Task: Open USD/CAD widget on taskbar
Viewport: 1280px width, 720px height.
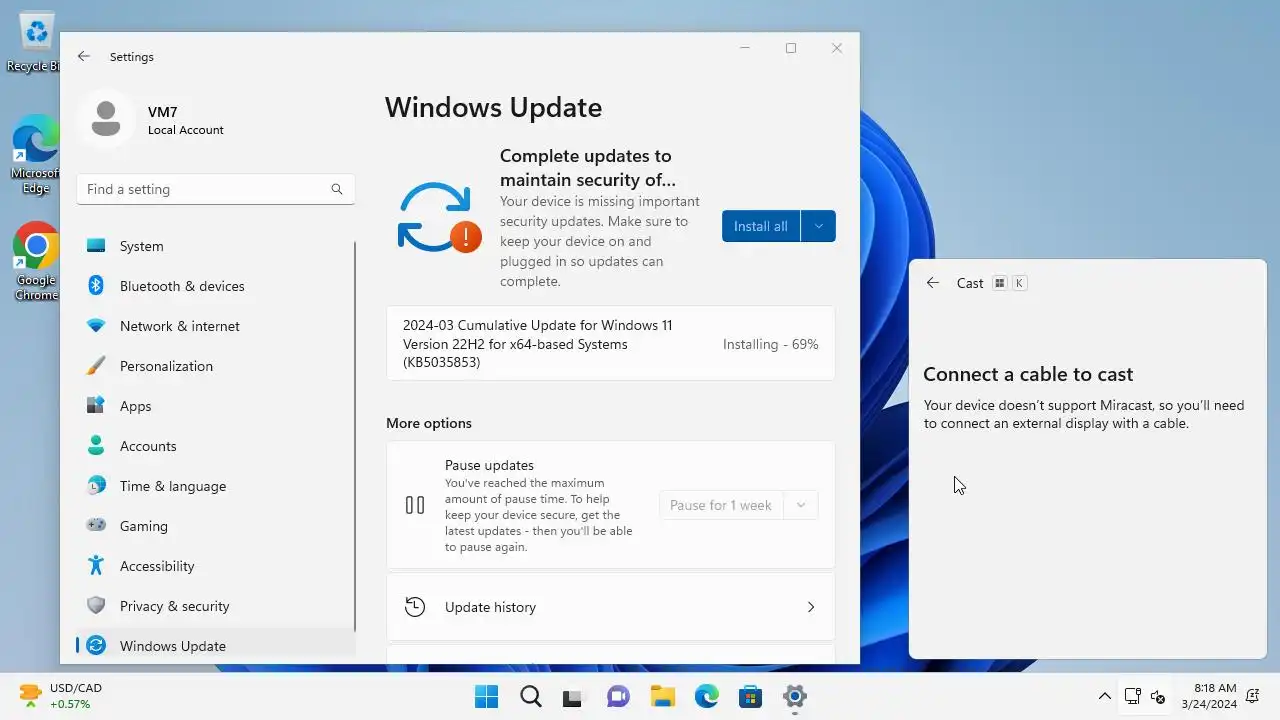Action: tap(62, 696)
